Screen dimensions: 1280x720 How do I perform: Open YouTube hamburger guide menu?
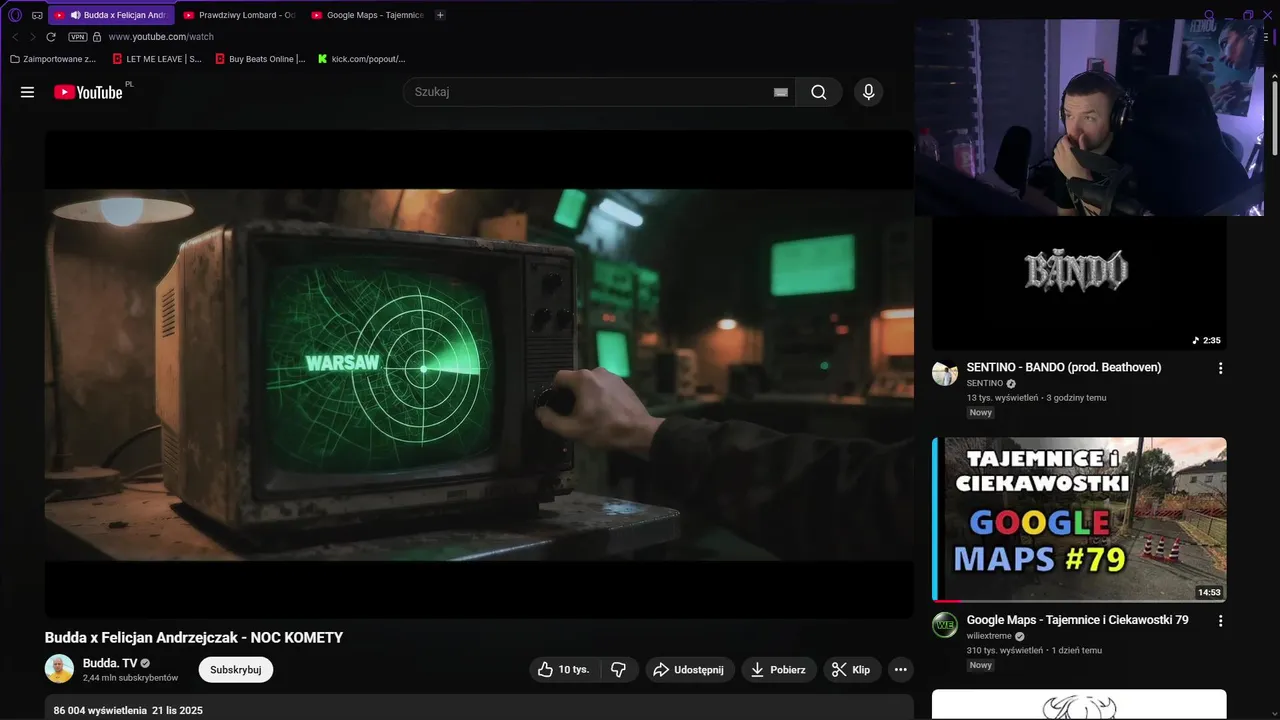pyautogui.click(x=27, y=92)
